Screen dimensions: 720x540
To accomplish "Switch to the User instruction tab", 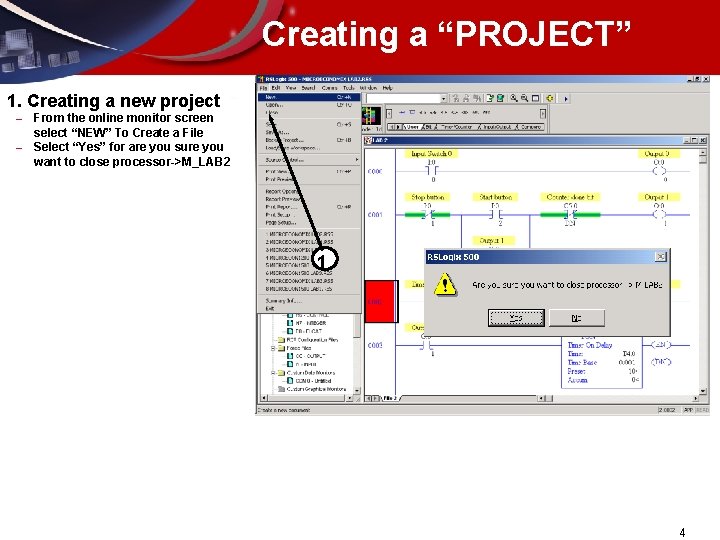I will tap(412, 127).
